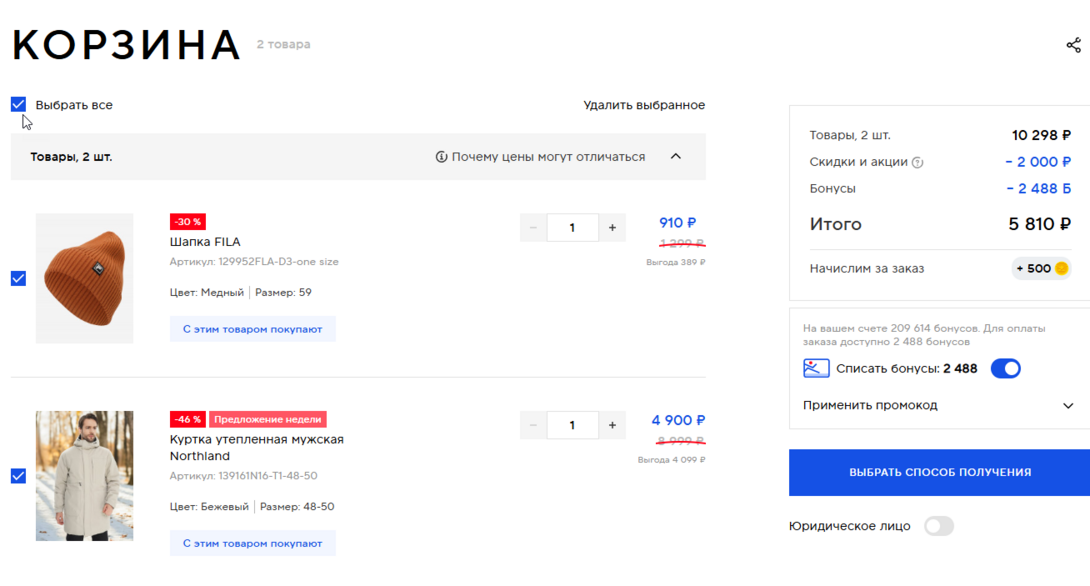Decrease quantity of Northland jacket with minus
Viewport: 1090px width, 586px height.
pos(533,425)
